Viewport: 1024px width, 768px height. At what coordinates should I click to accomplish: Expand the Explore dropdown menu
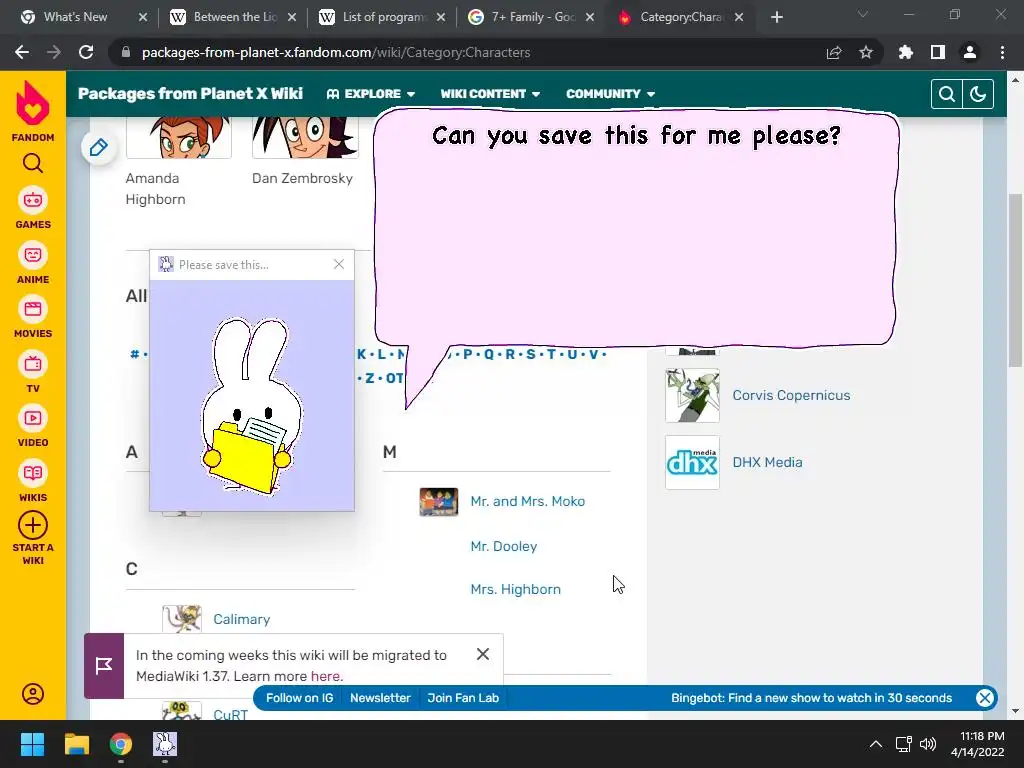tap(371, 94)
